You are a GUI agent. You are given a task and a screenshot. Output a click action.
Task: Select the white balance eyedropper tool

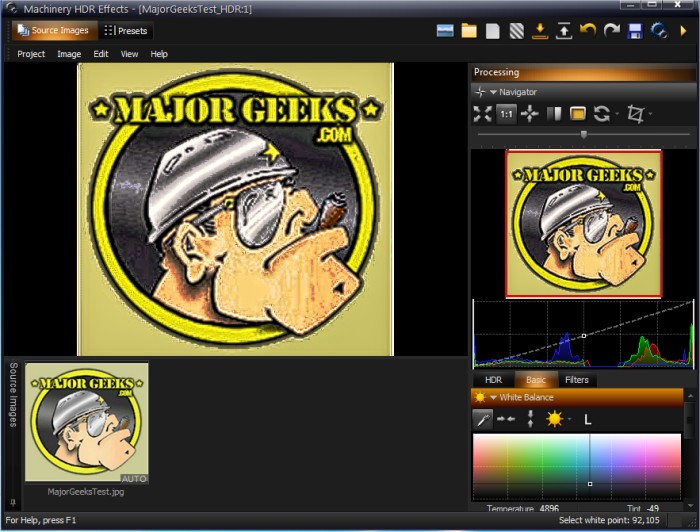pyautogui.click(x=482, y=419)
